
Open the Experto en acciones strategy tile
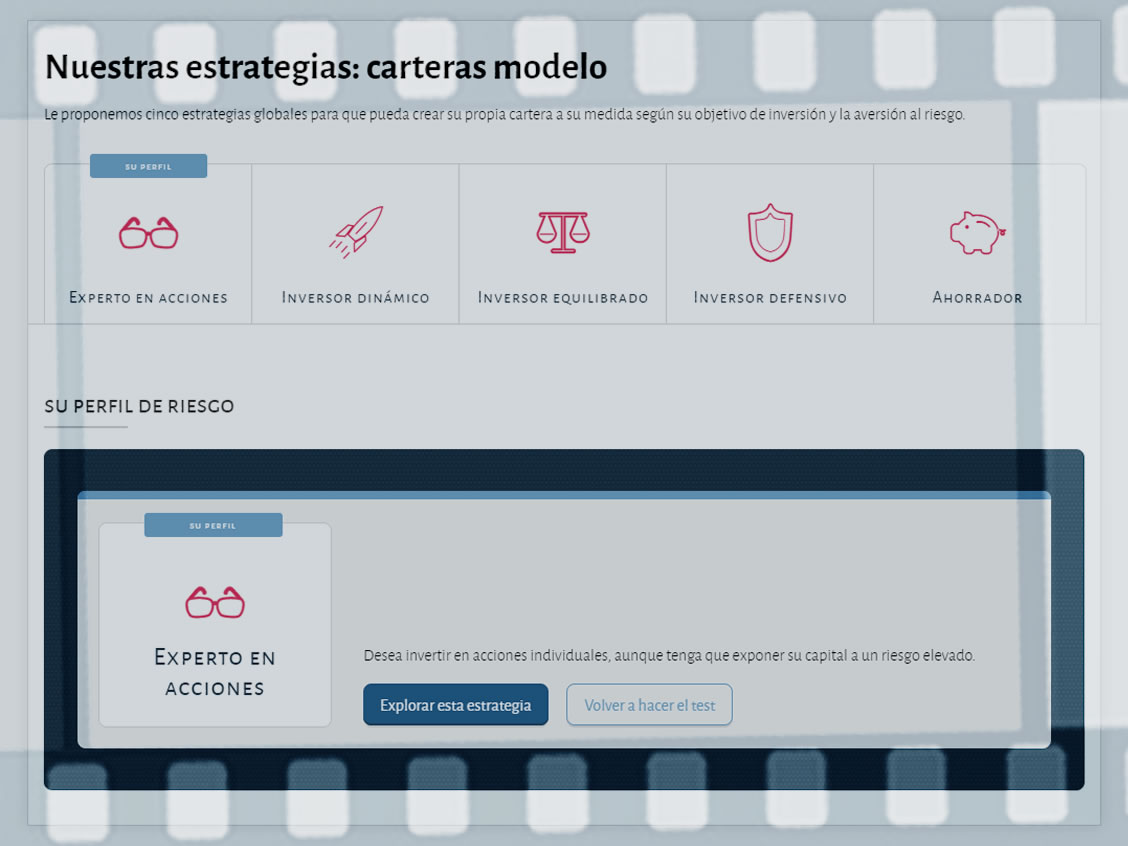pyautogui.click(x=147, y=243)
